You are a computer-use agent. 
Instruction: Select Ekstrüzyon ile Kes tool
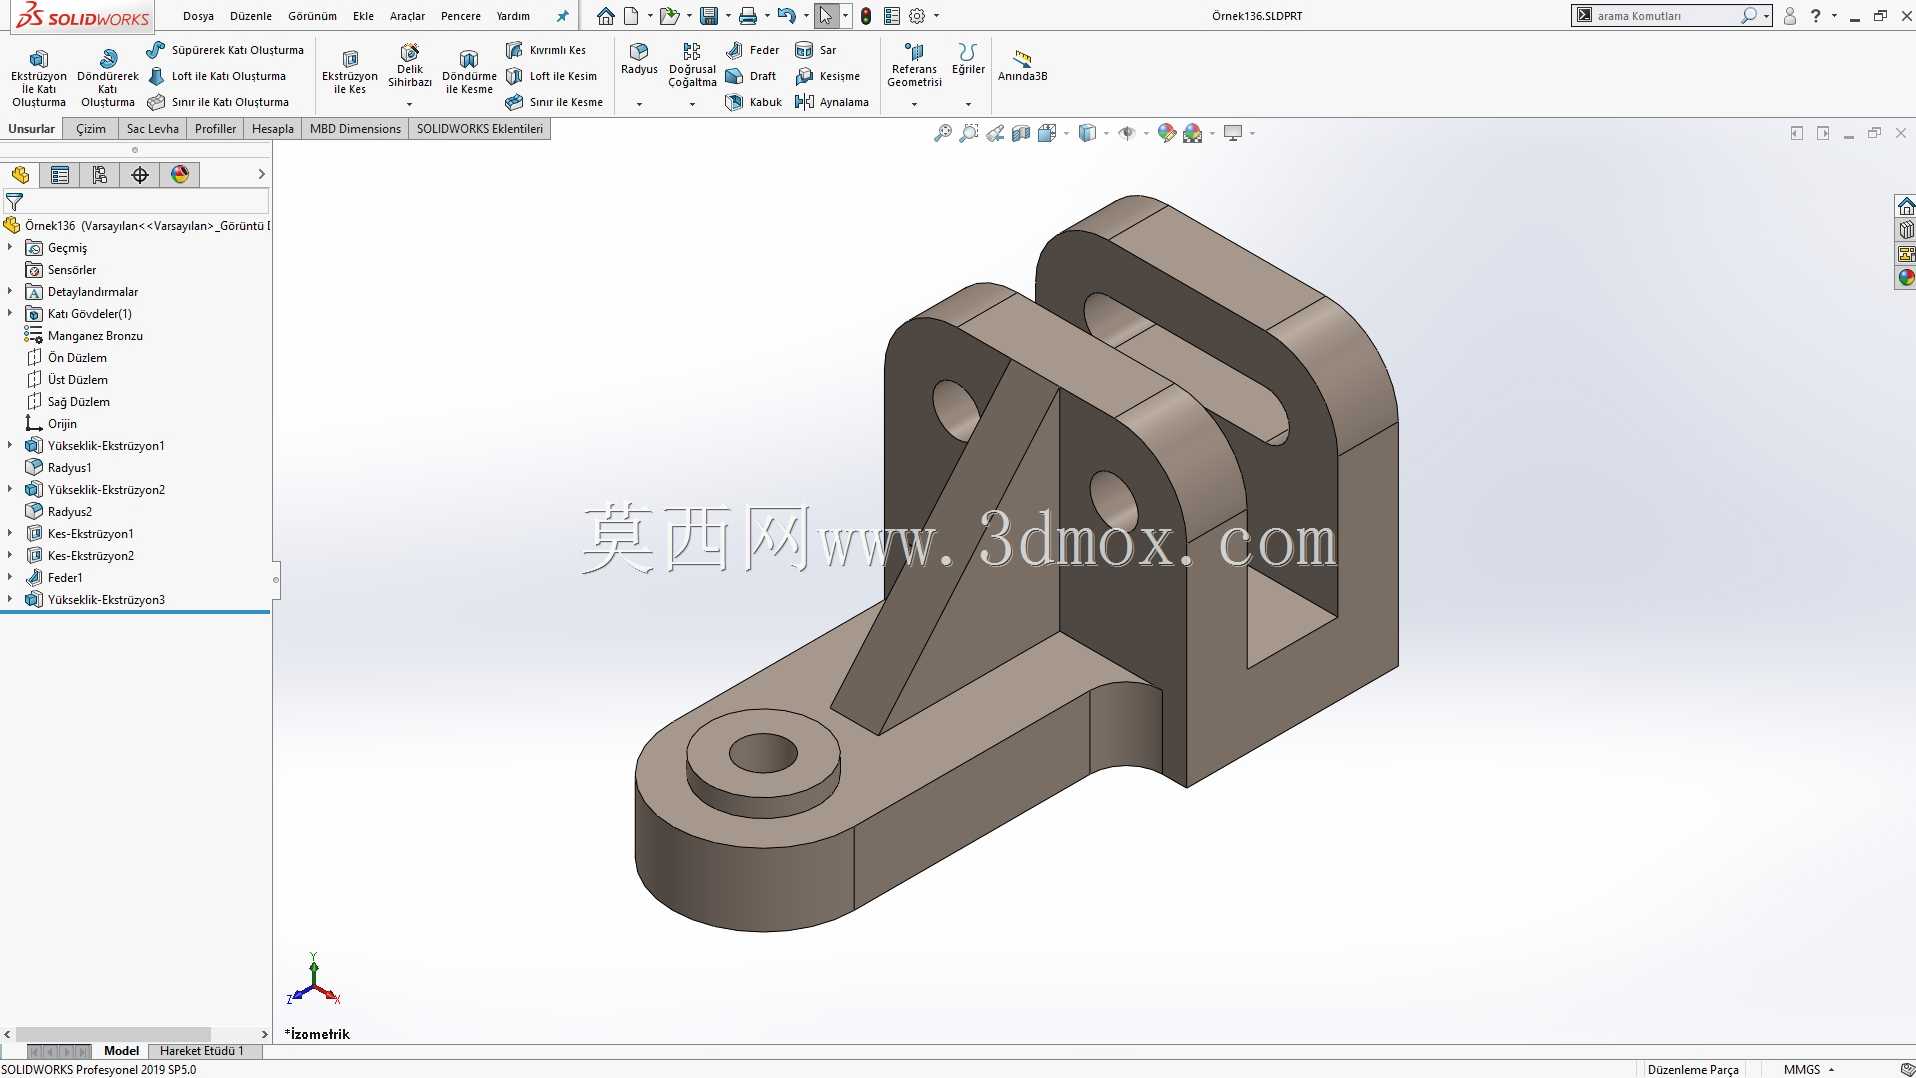[x=350, y=72]
